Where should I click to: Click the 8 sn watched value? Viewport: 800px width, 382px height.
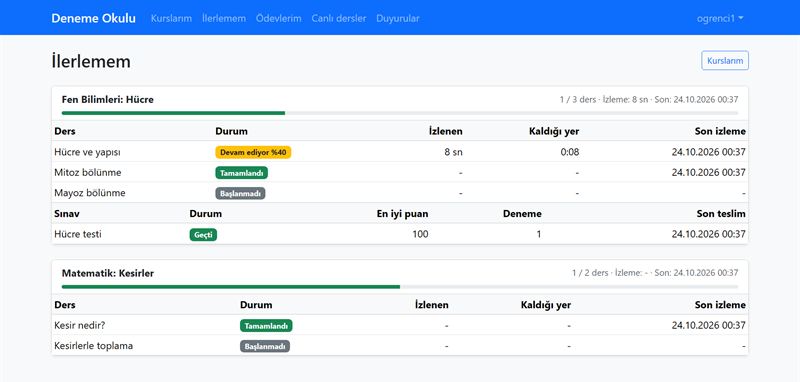454,152
